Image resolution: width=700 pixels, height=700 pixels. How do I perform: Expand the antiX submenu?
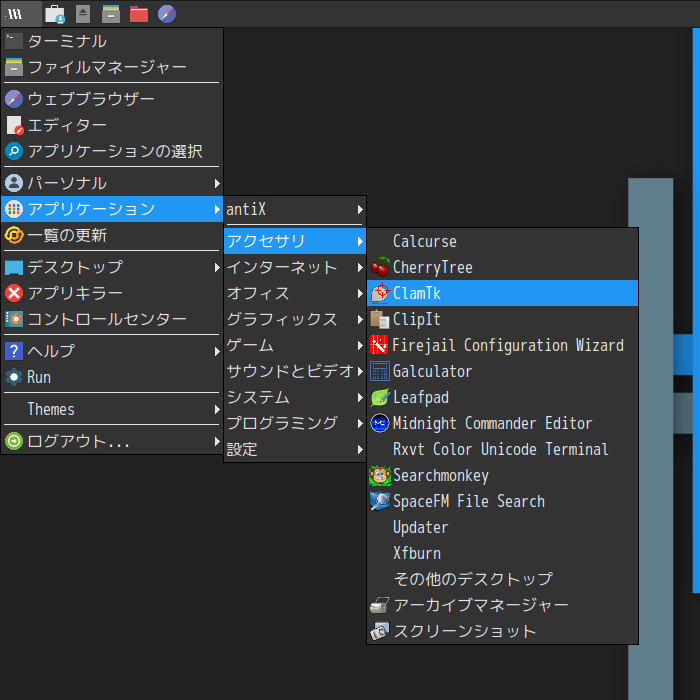click(295, 209)
